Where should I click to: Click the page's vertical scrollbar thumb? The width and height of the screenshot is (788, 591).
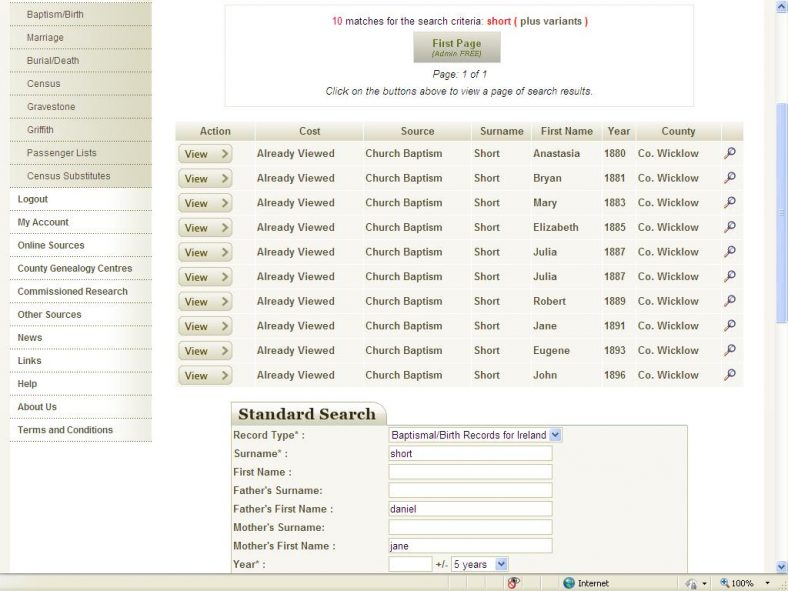point(781,213)
